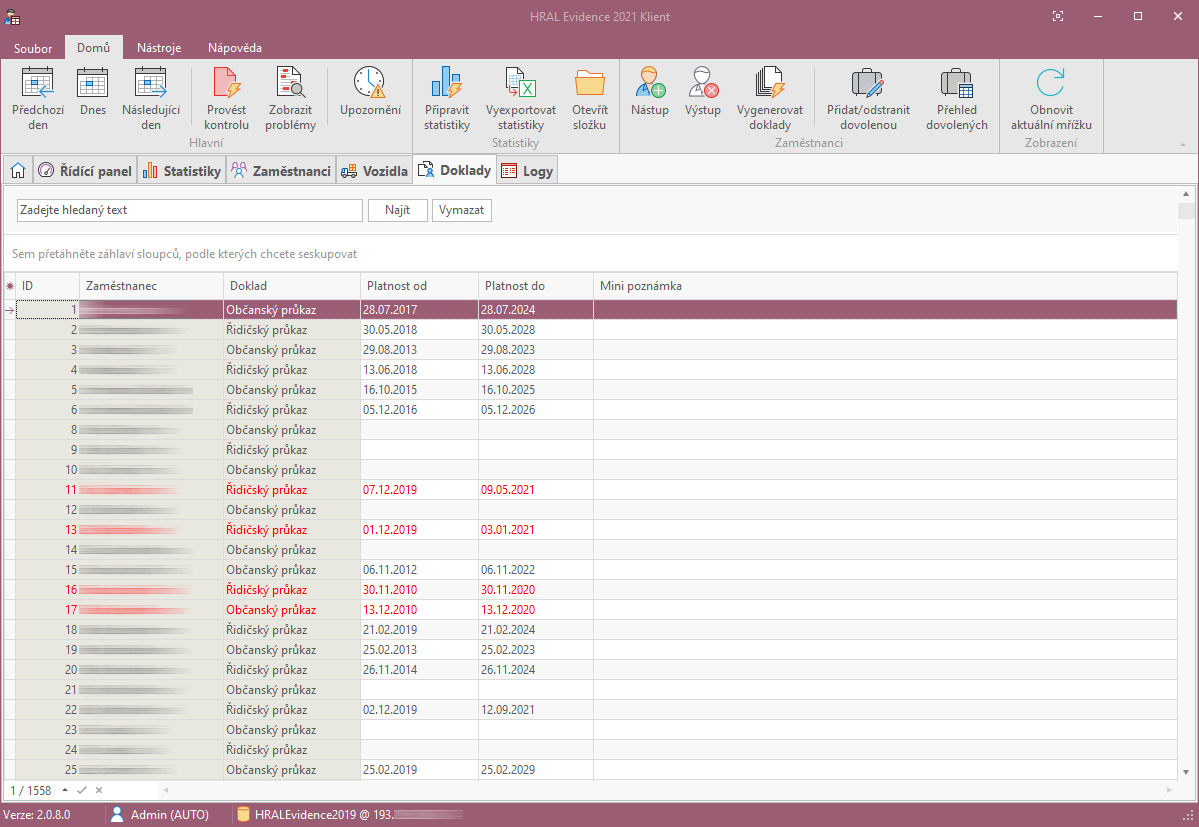Open Otevřít složku folder
The image size is (1199, 827).
coord(590,99)
